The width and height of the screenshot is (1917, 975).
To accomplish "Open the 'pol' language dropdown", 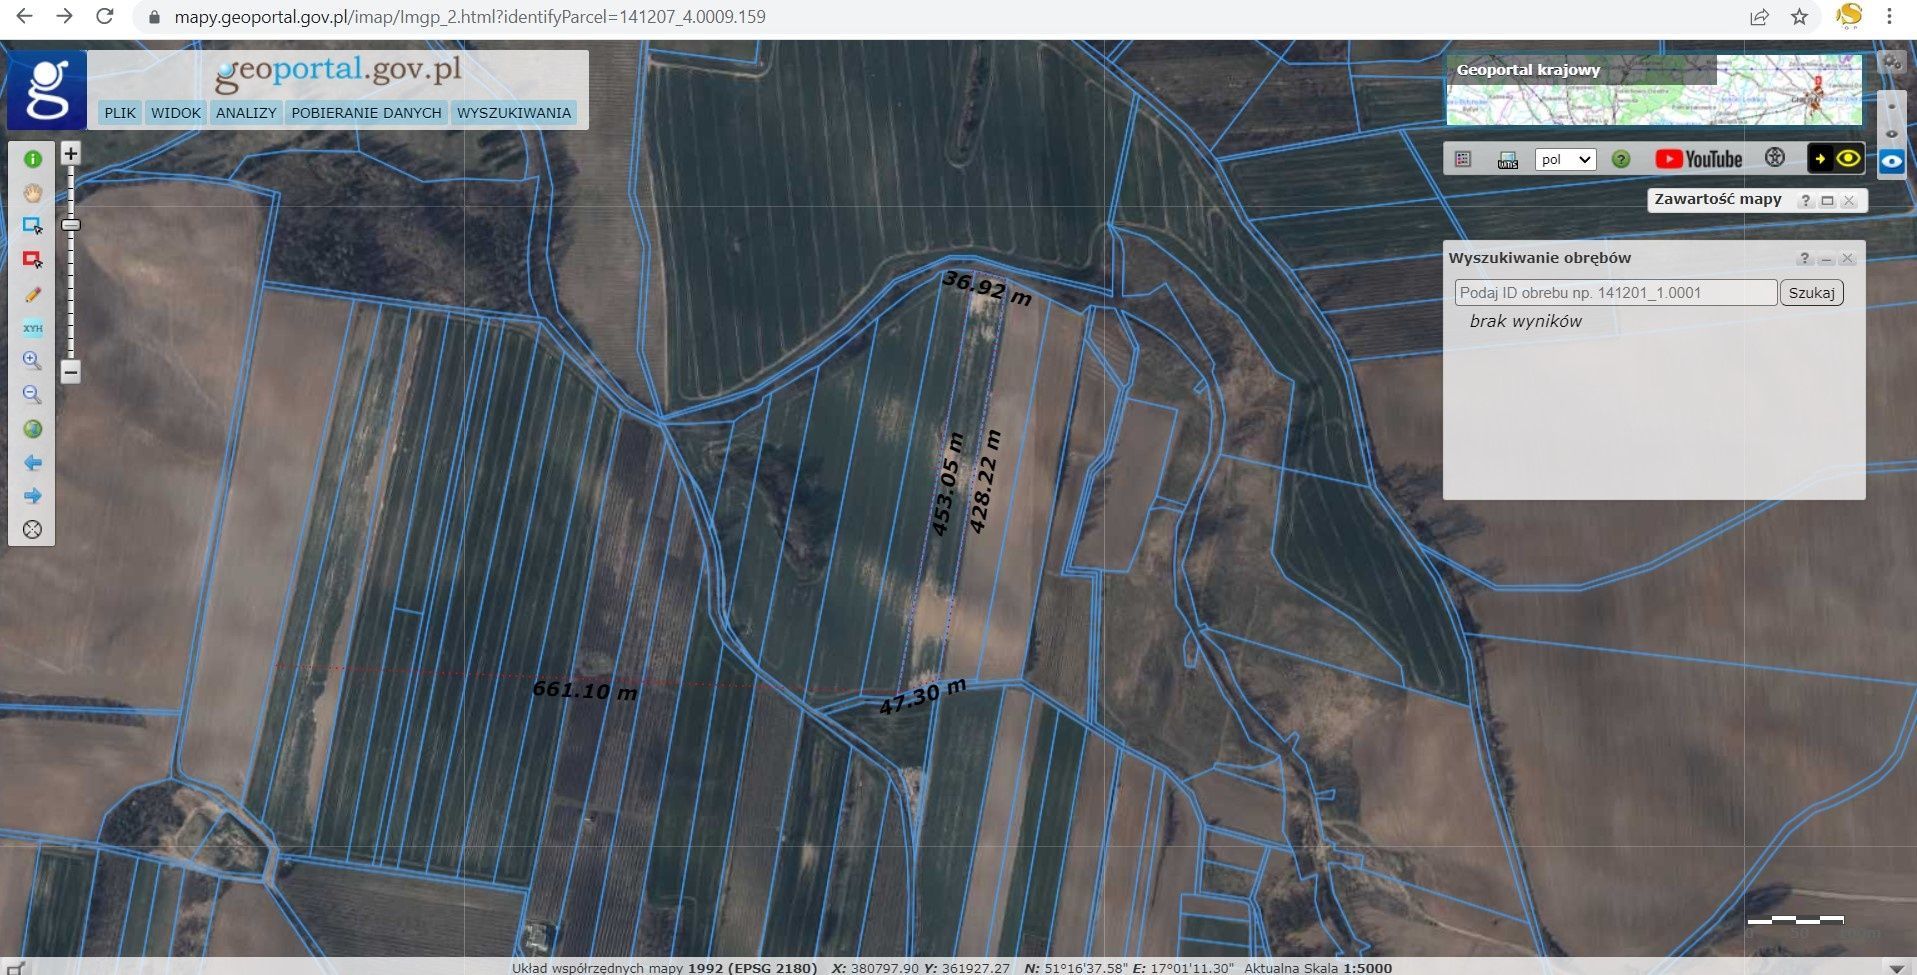I will pyautogui.click(x=1565, y=159).
